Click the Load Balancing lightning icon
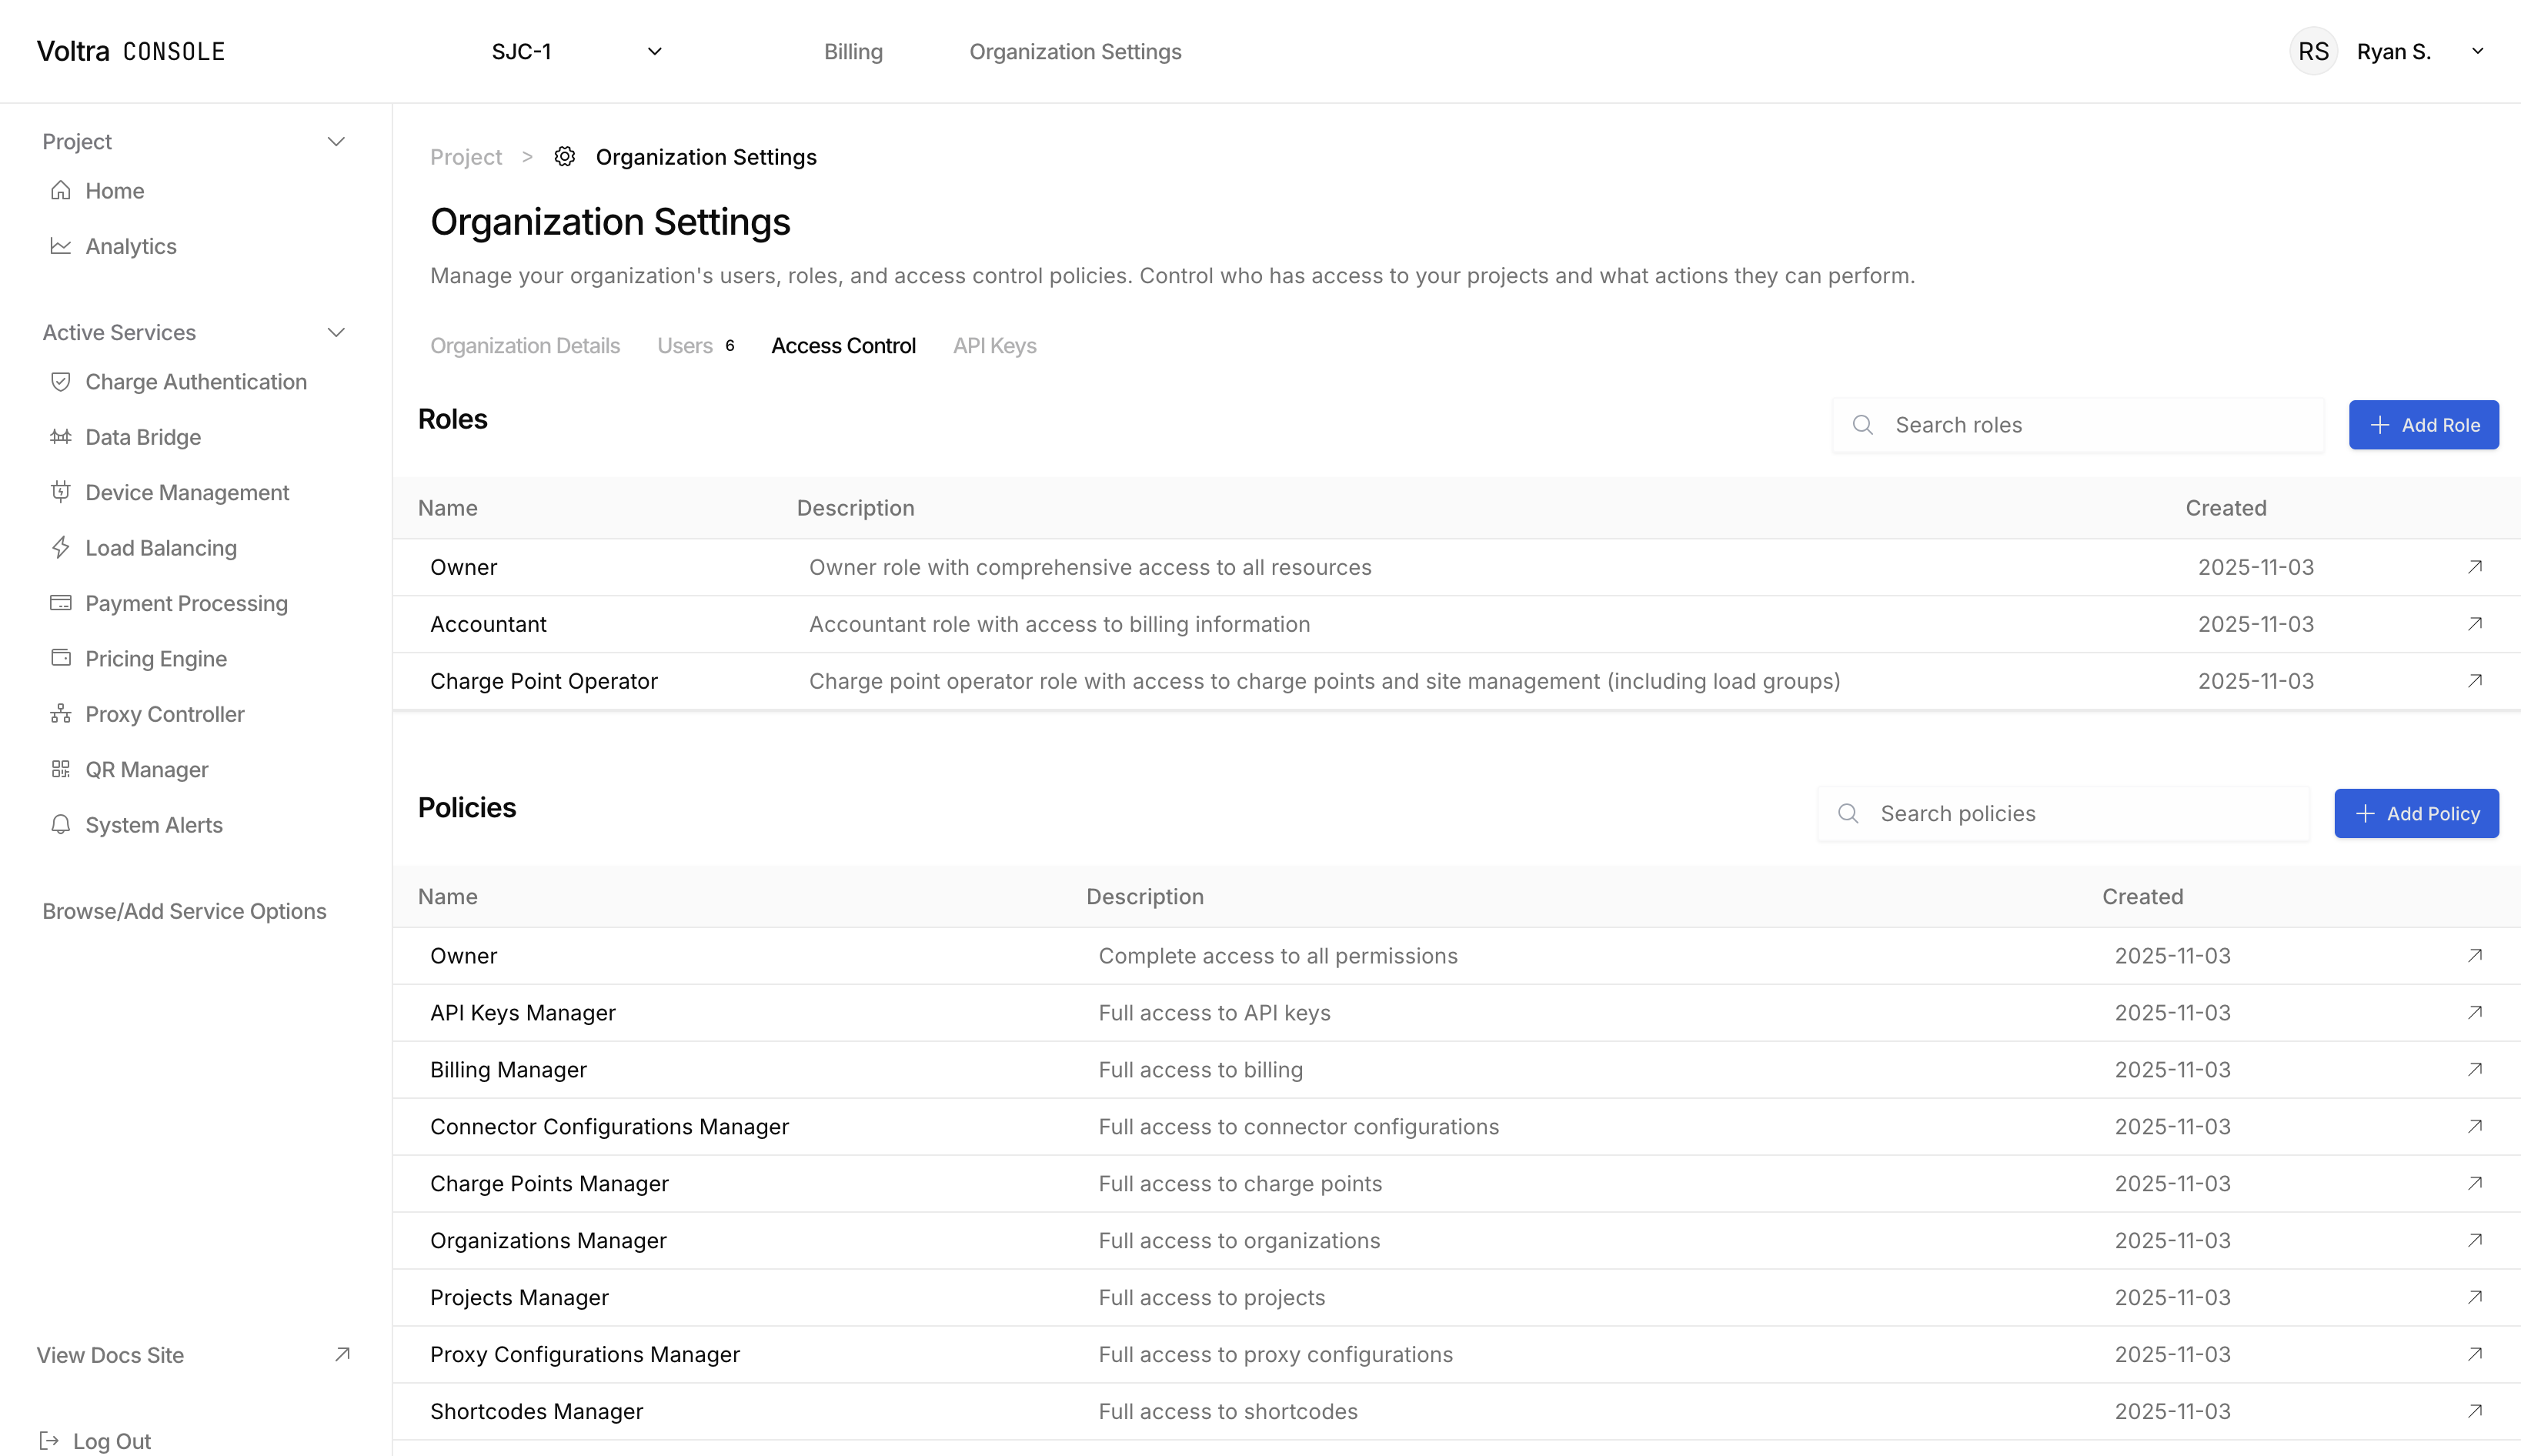The height and width of the screenshot is (1456, 2521). click(60, 547)
